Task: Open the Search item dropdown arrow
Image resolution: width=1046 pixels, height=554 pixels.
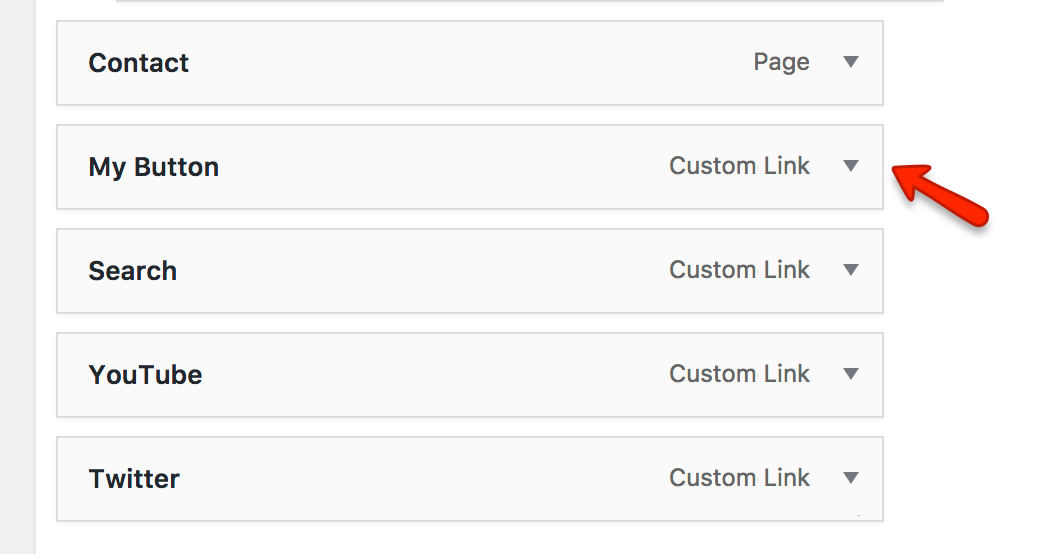Action: (851, 270)
